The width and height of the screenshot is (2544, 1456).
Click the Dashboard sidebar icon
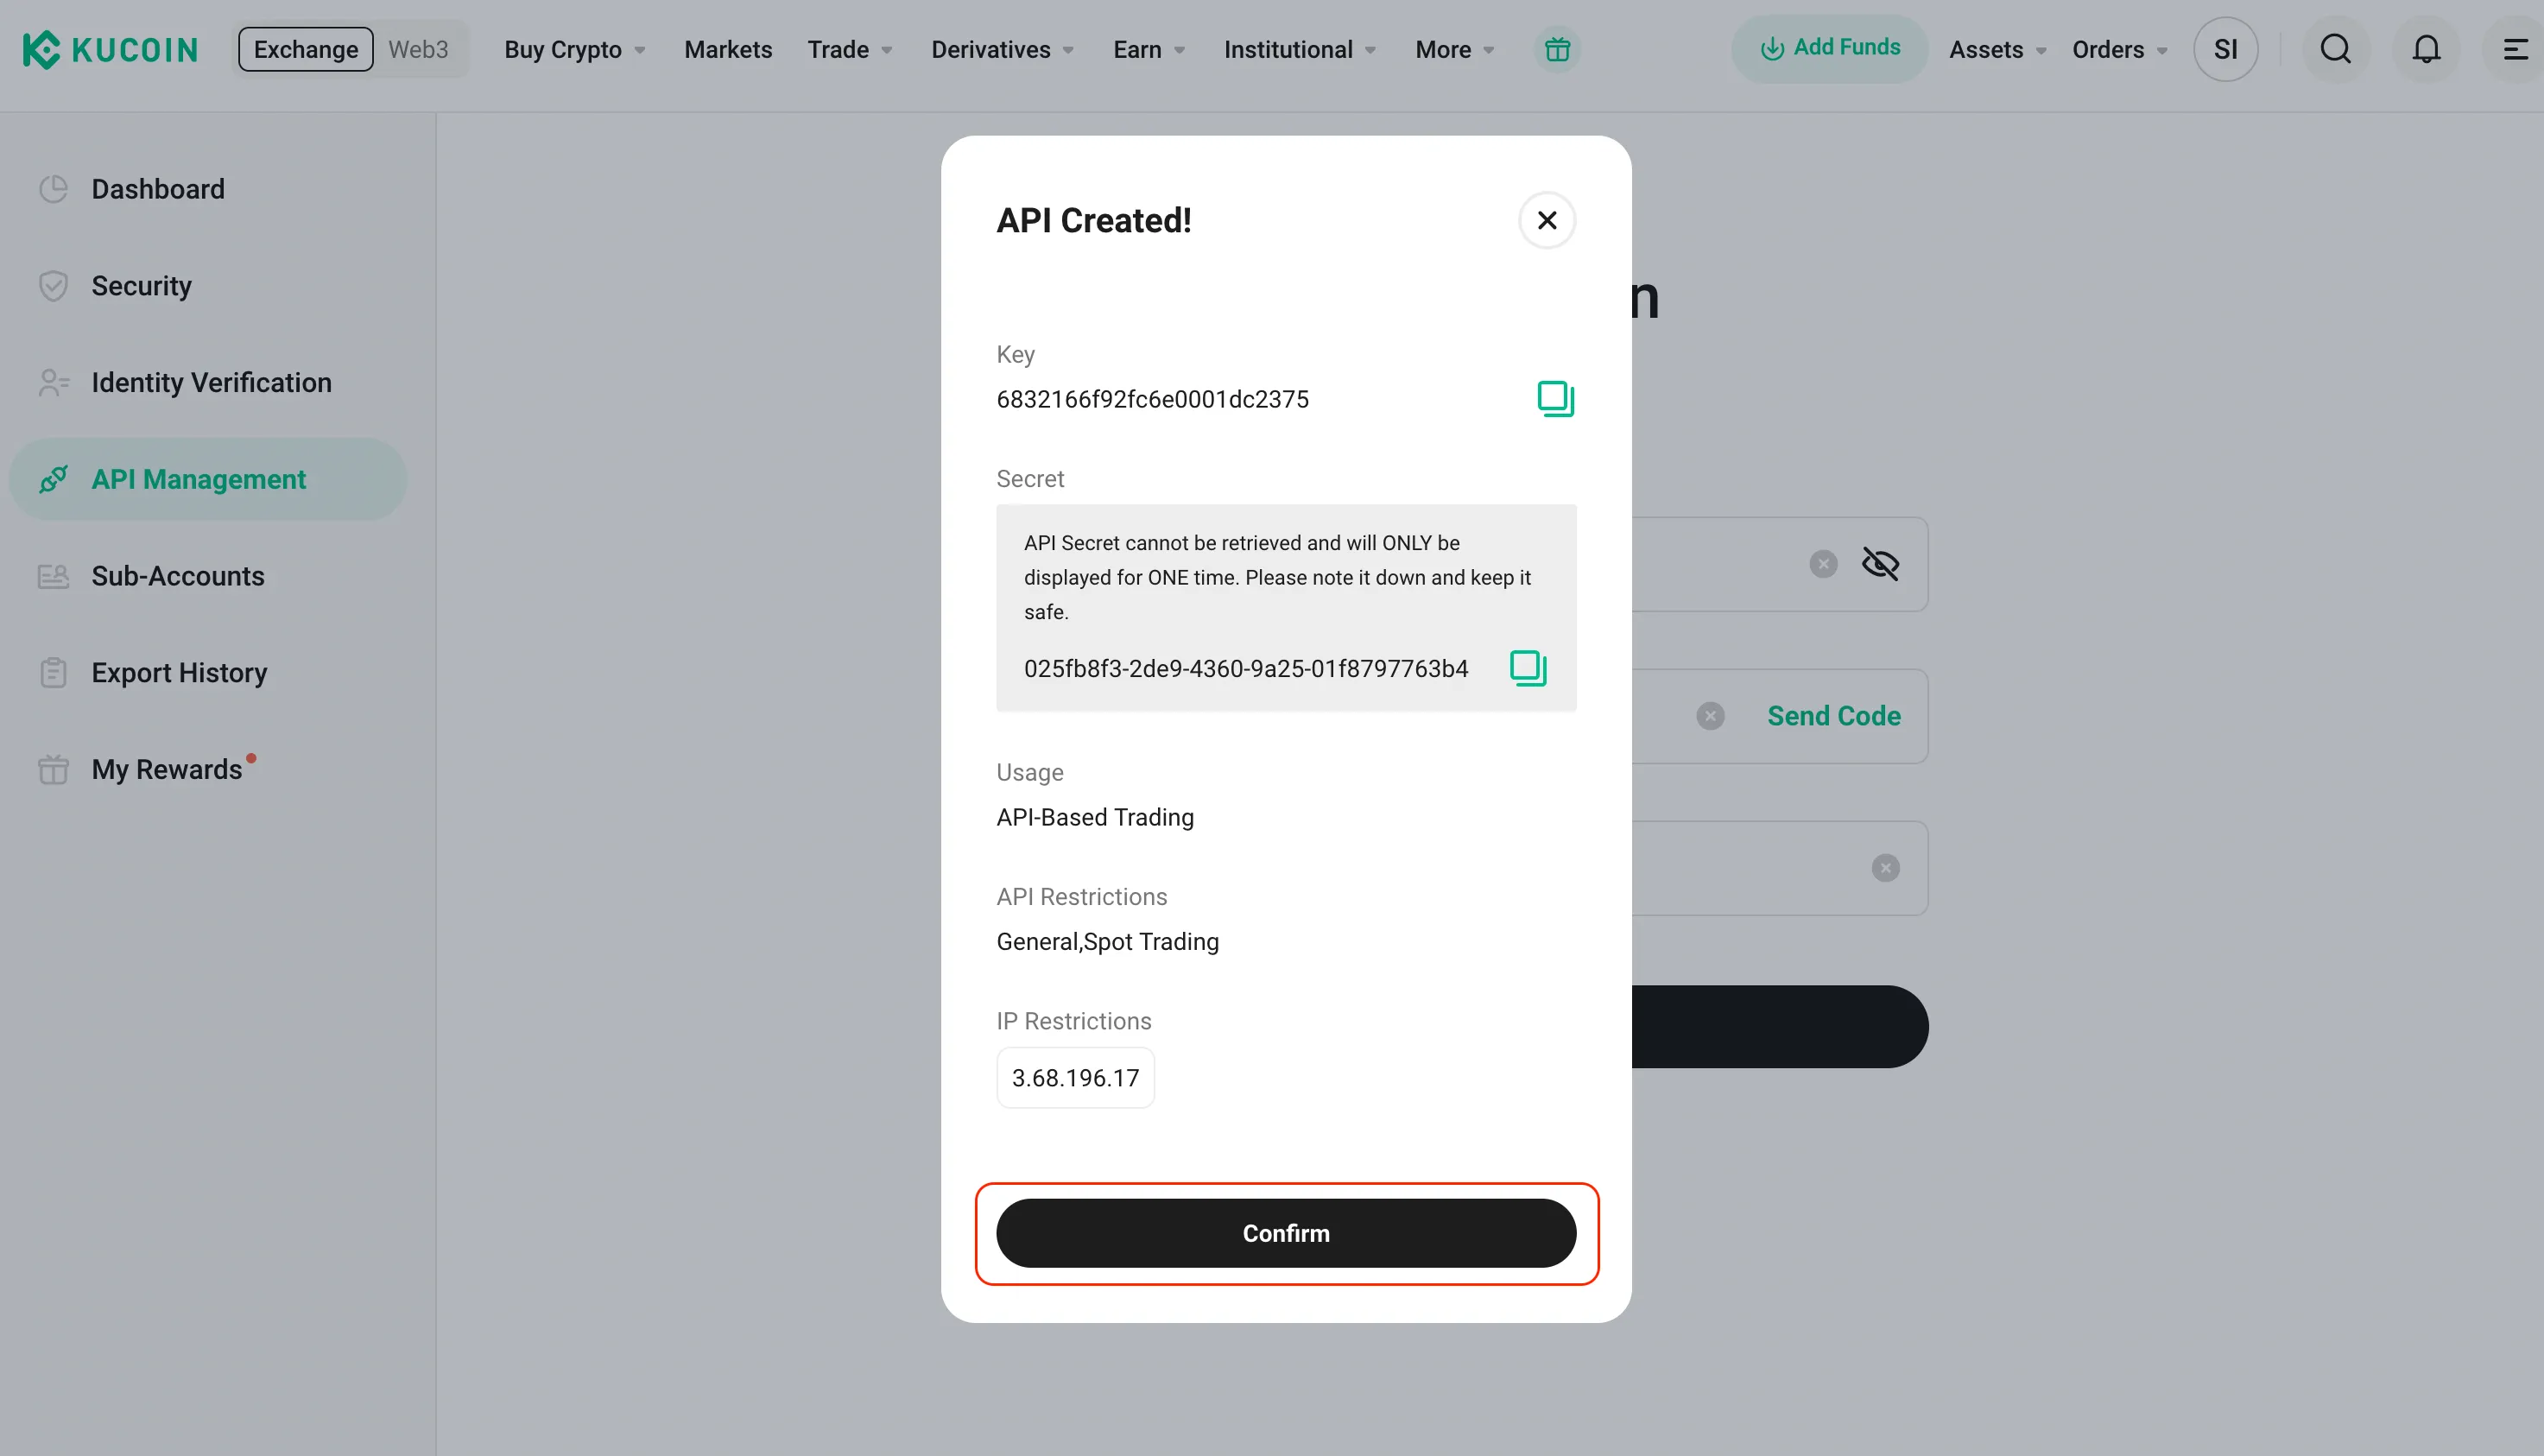(x=53, y=189)
